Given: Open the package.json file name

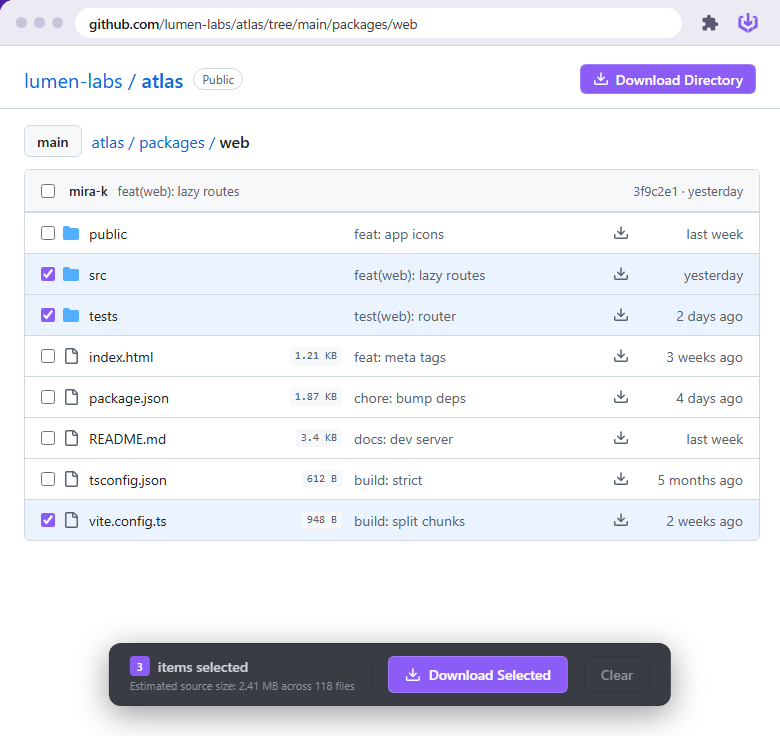Looking at the screenshot, I should click(129, 398).
